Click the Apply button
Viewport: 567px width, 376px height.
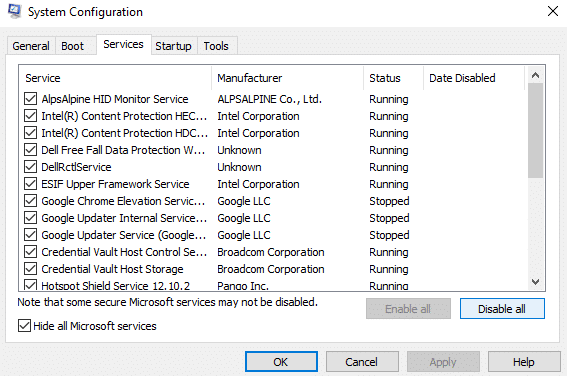443,362
